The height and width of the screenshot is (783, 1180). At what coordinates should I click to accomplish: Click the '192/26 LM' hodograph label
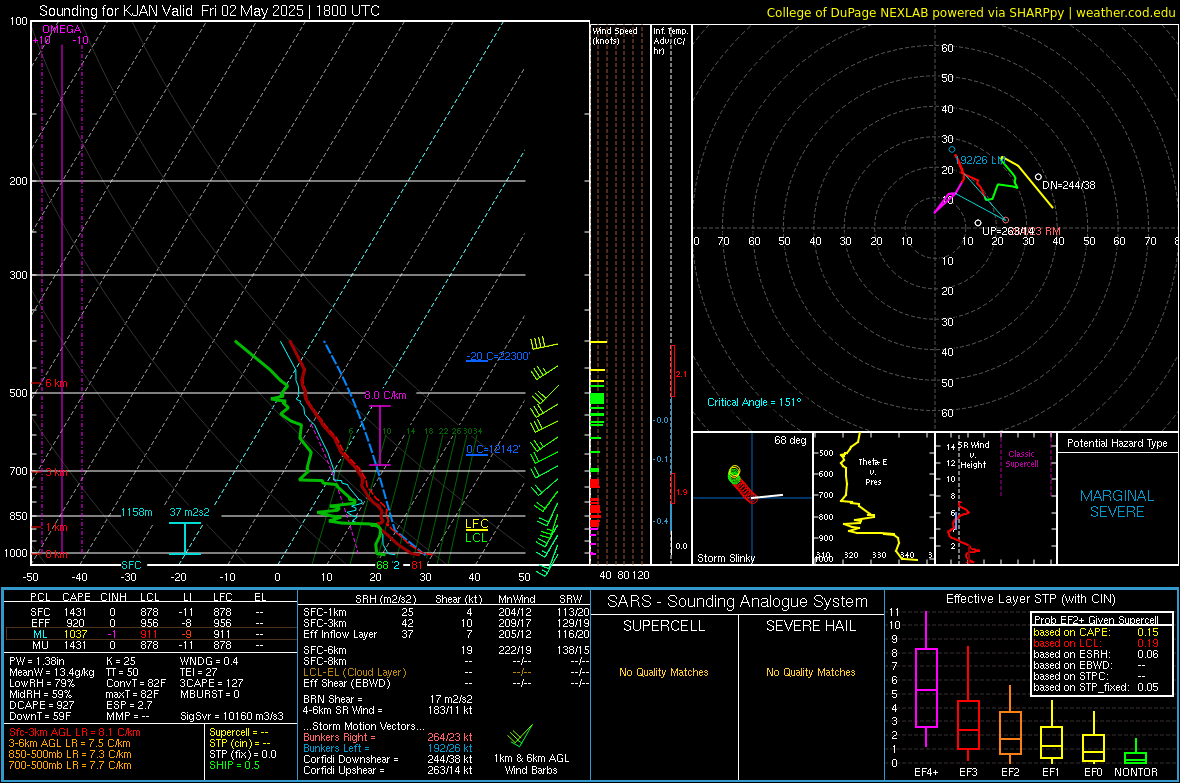(979, 160)
